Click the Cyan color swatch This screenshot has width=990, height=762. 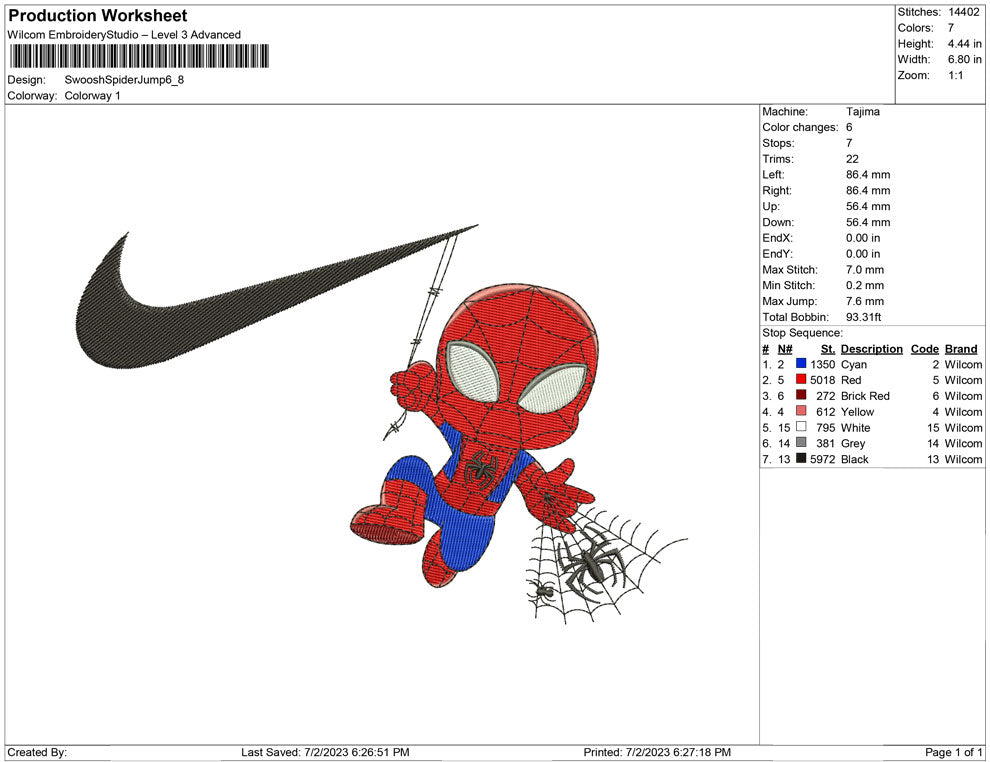point(801,364)
